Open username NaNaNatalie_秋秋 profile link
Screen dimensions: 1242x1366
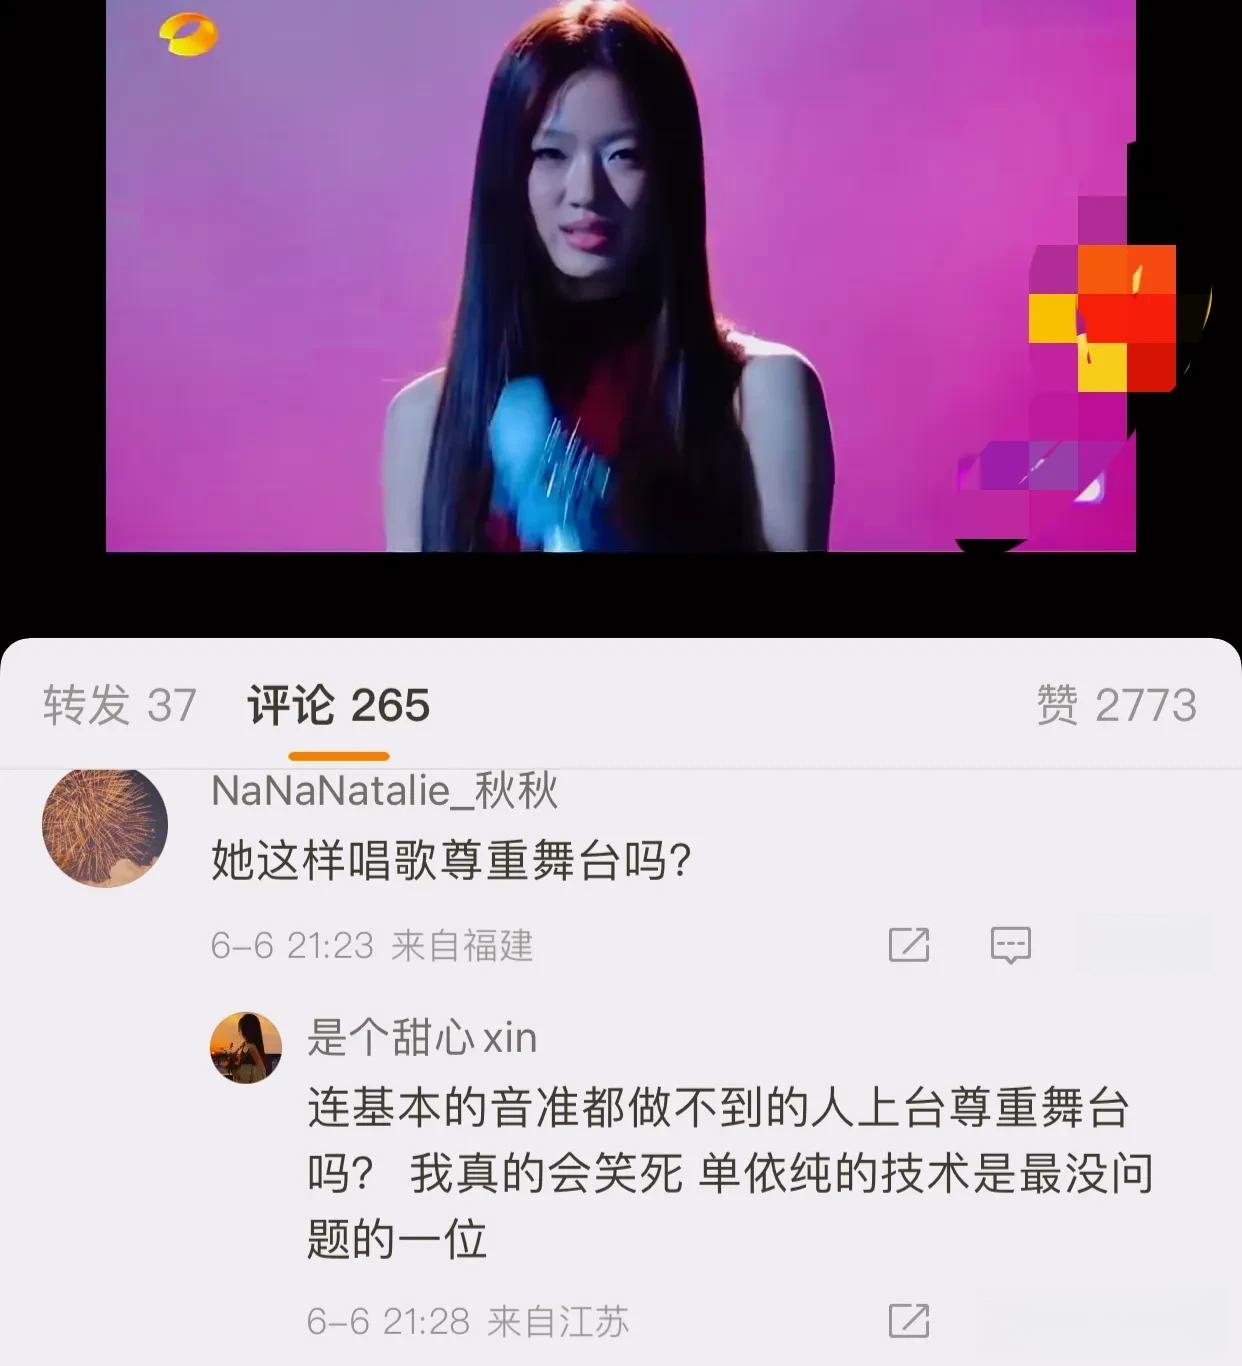tap(385, 791)
